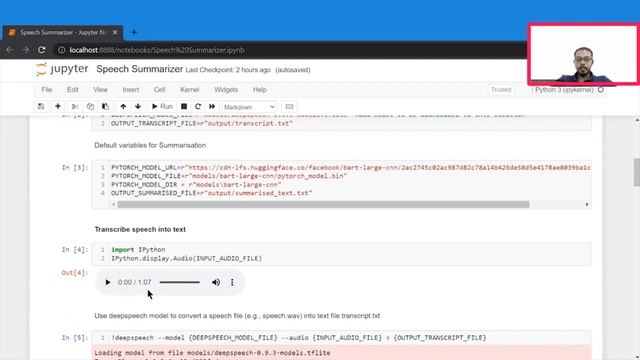Click the 'Use deepspeech model' markdown text
640x360 pixels.
click(x=237, y=316)
